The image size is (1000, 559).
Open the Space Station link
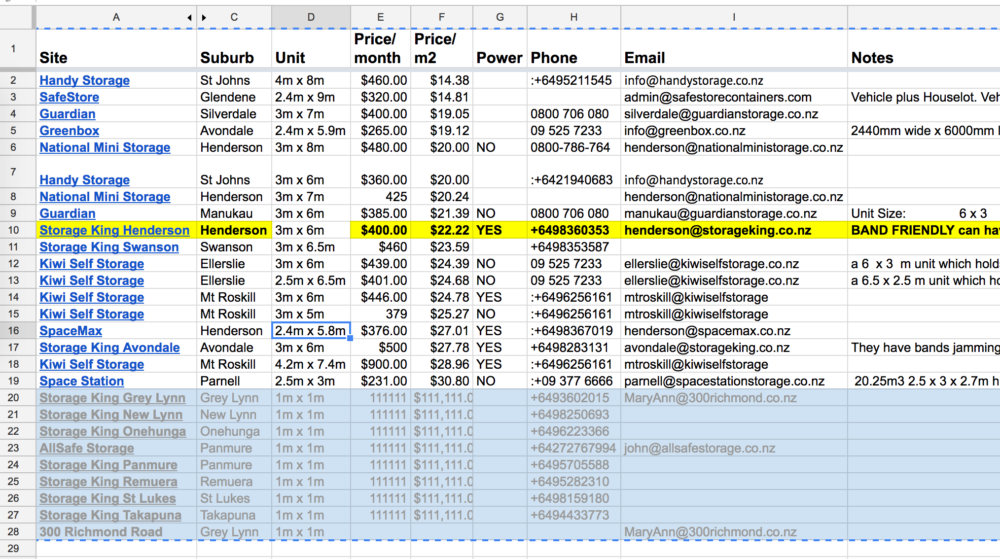tap(82, 381)
